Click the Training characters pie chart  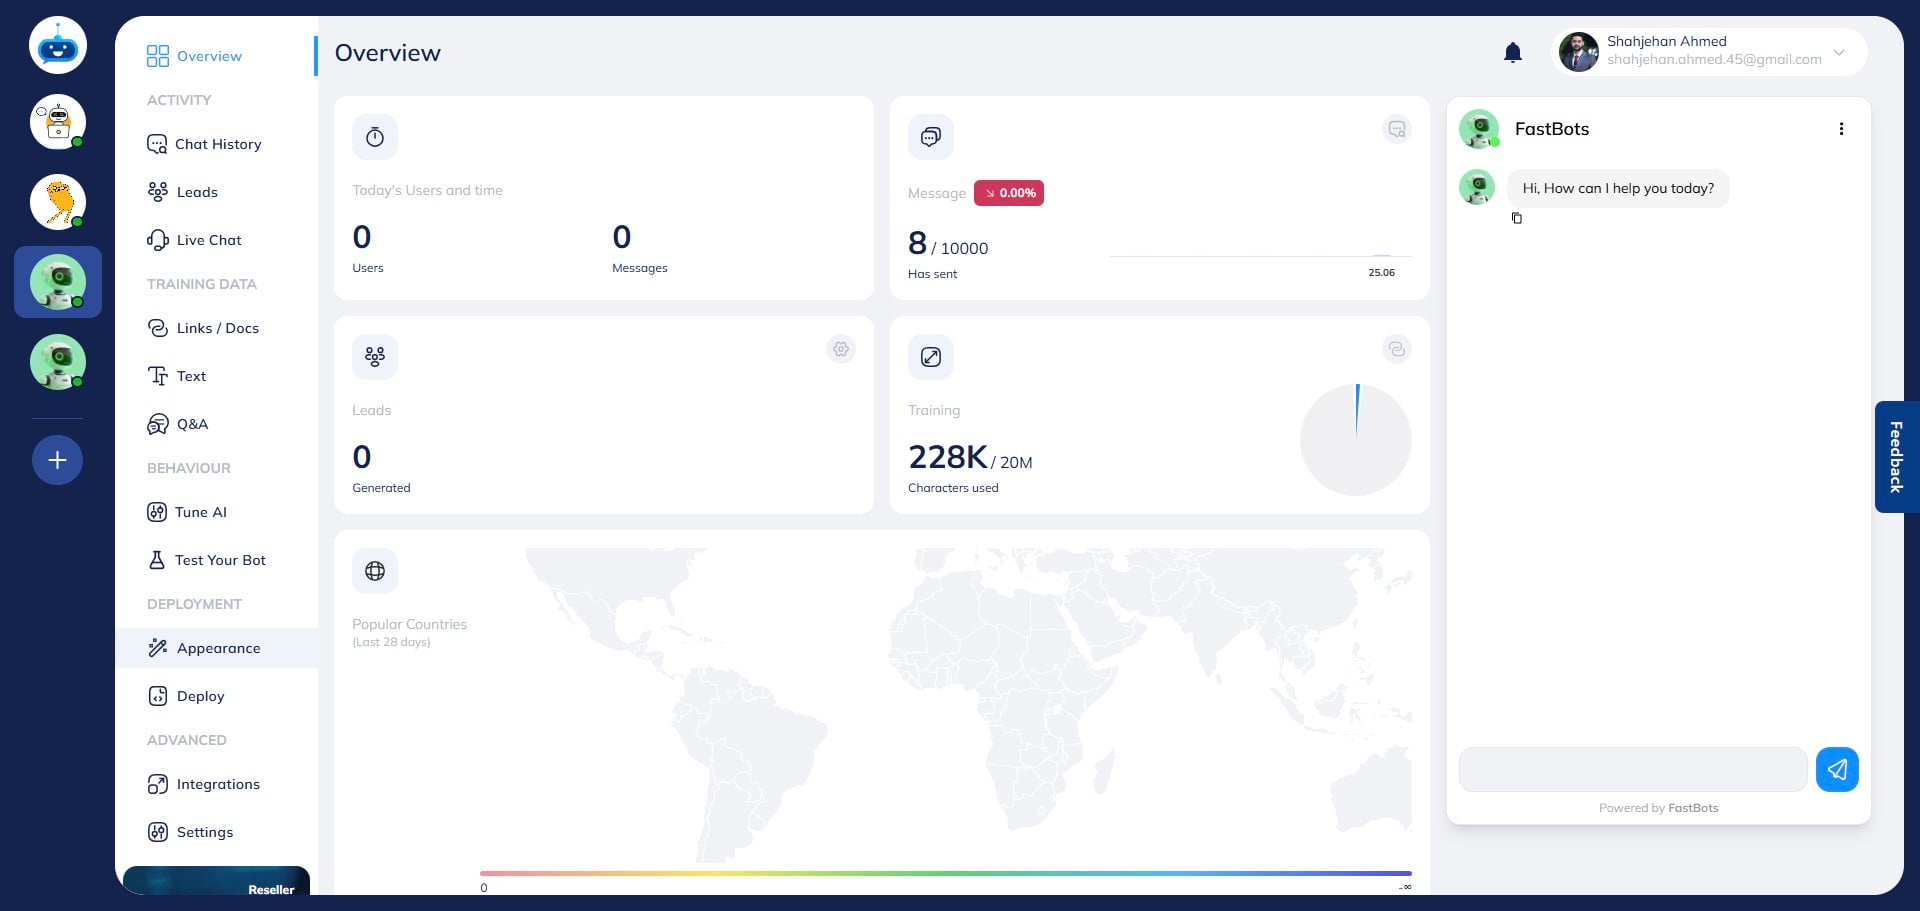coord(1356,440)
